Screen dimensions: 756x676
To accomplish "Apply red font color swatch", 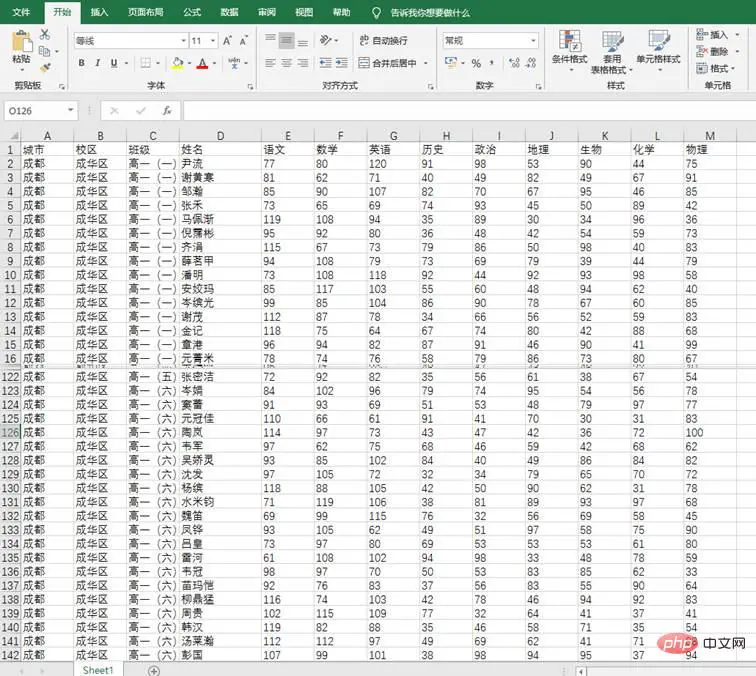I will tap(203, 63).
